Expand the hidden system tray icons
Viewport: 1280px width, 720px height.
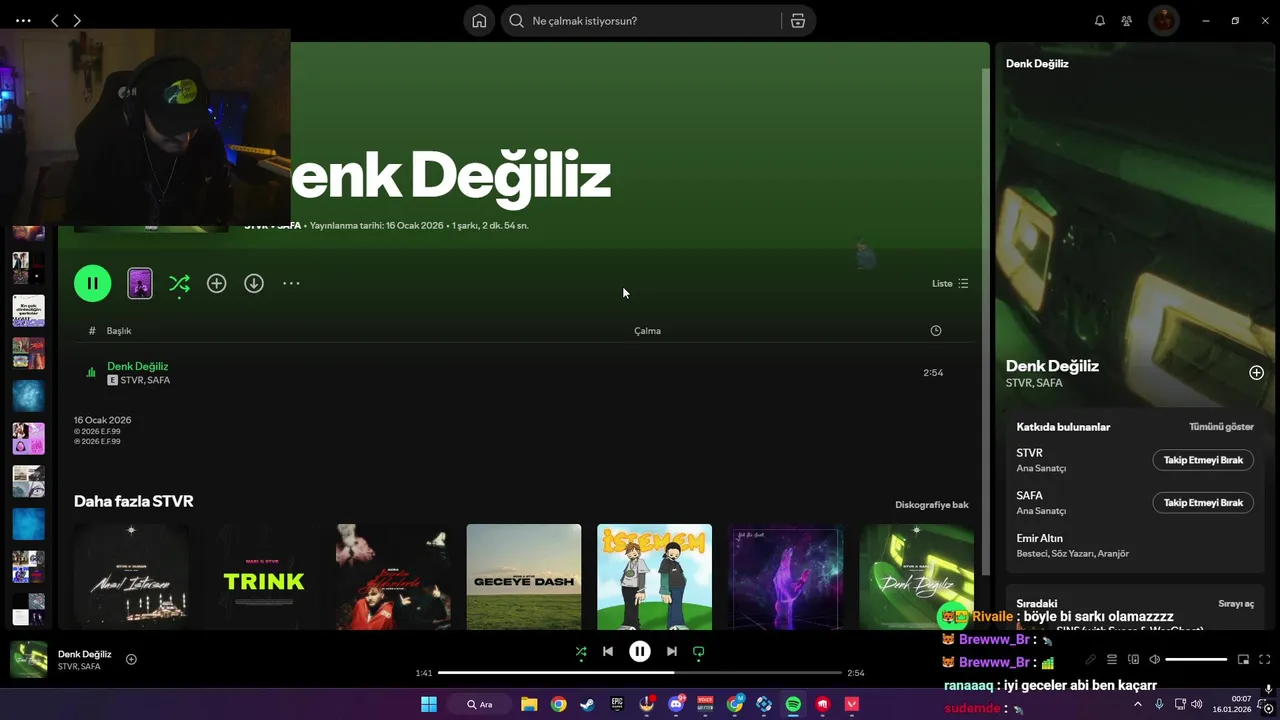point(1137,704)
